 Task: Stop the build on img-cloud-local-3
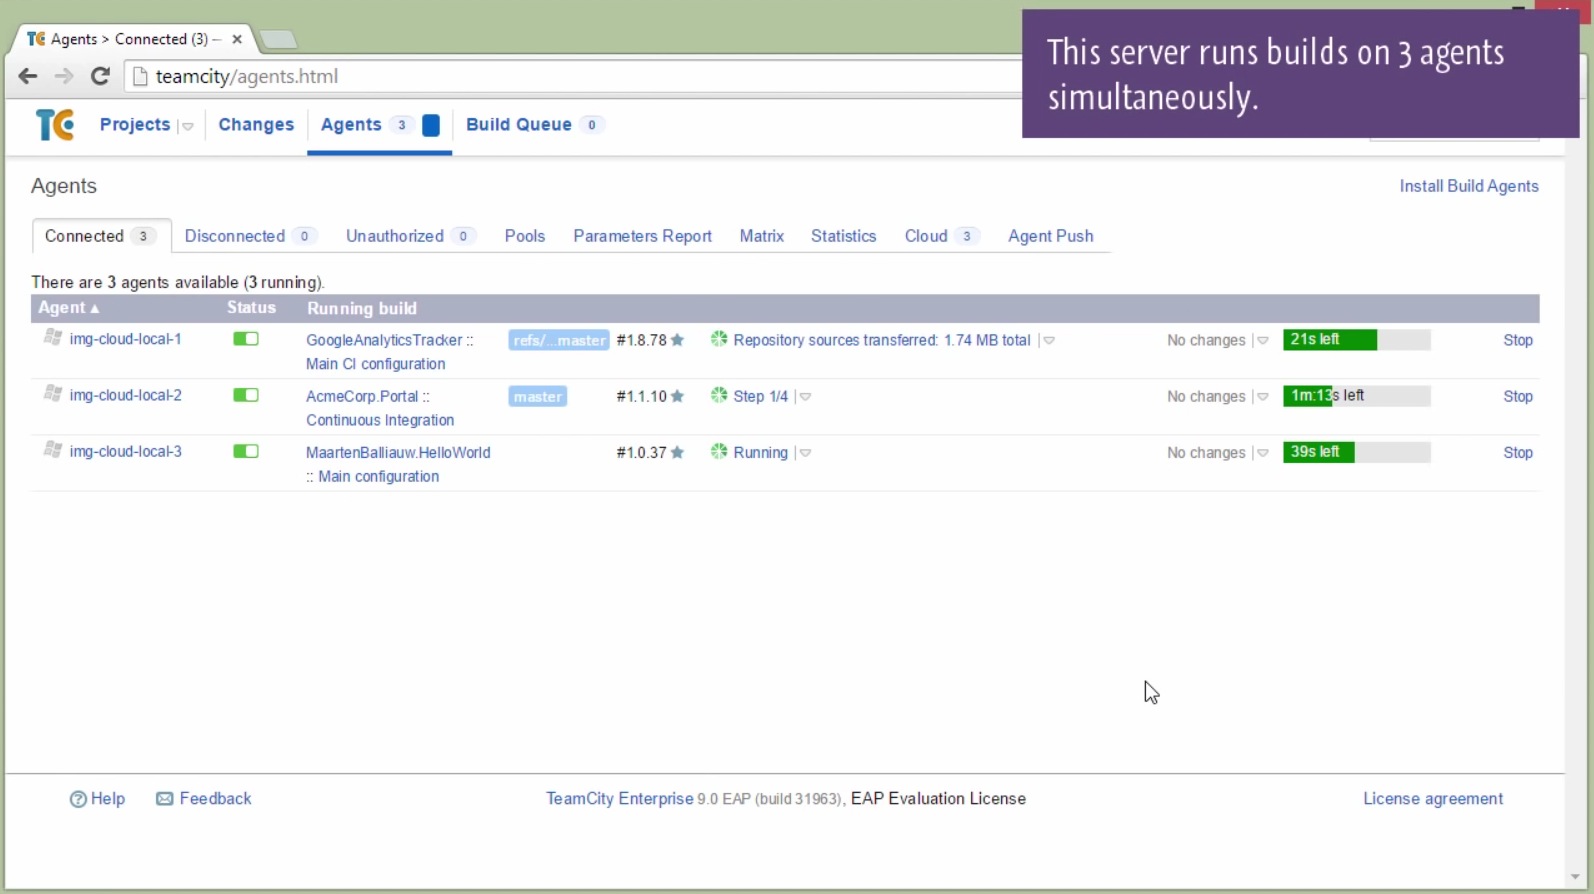1518,452
